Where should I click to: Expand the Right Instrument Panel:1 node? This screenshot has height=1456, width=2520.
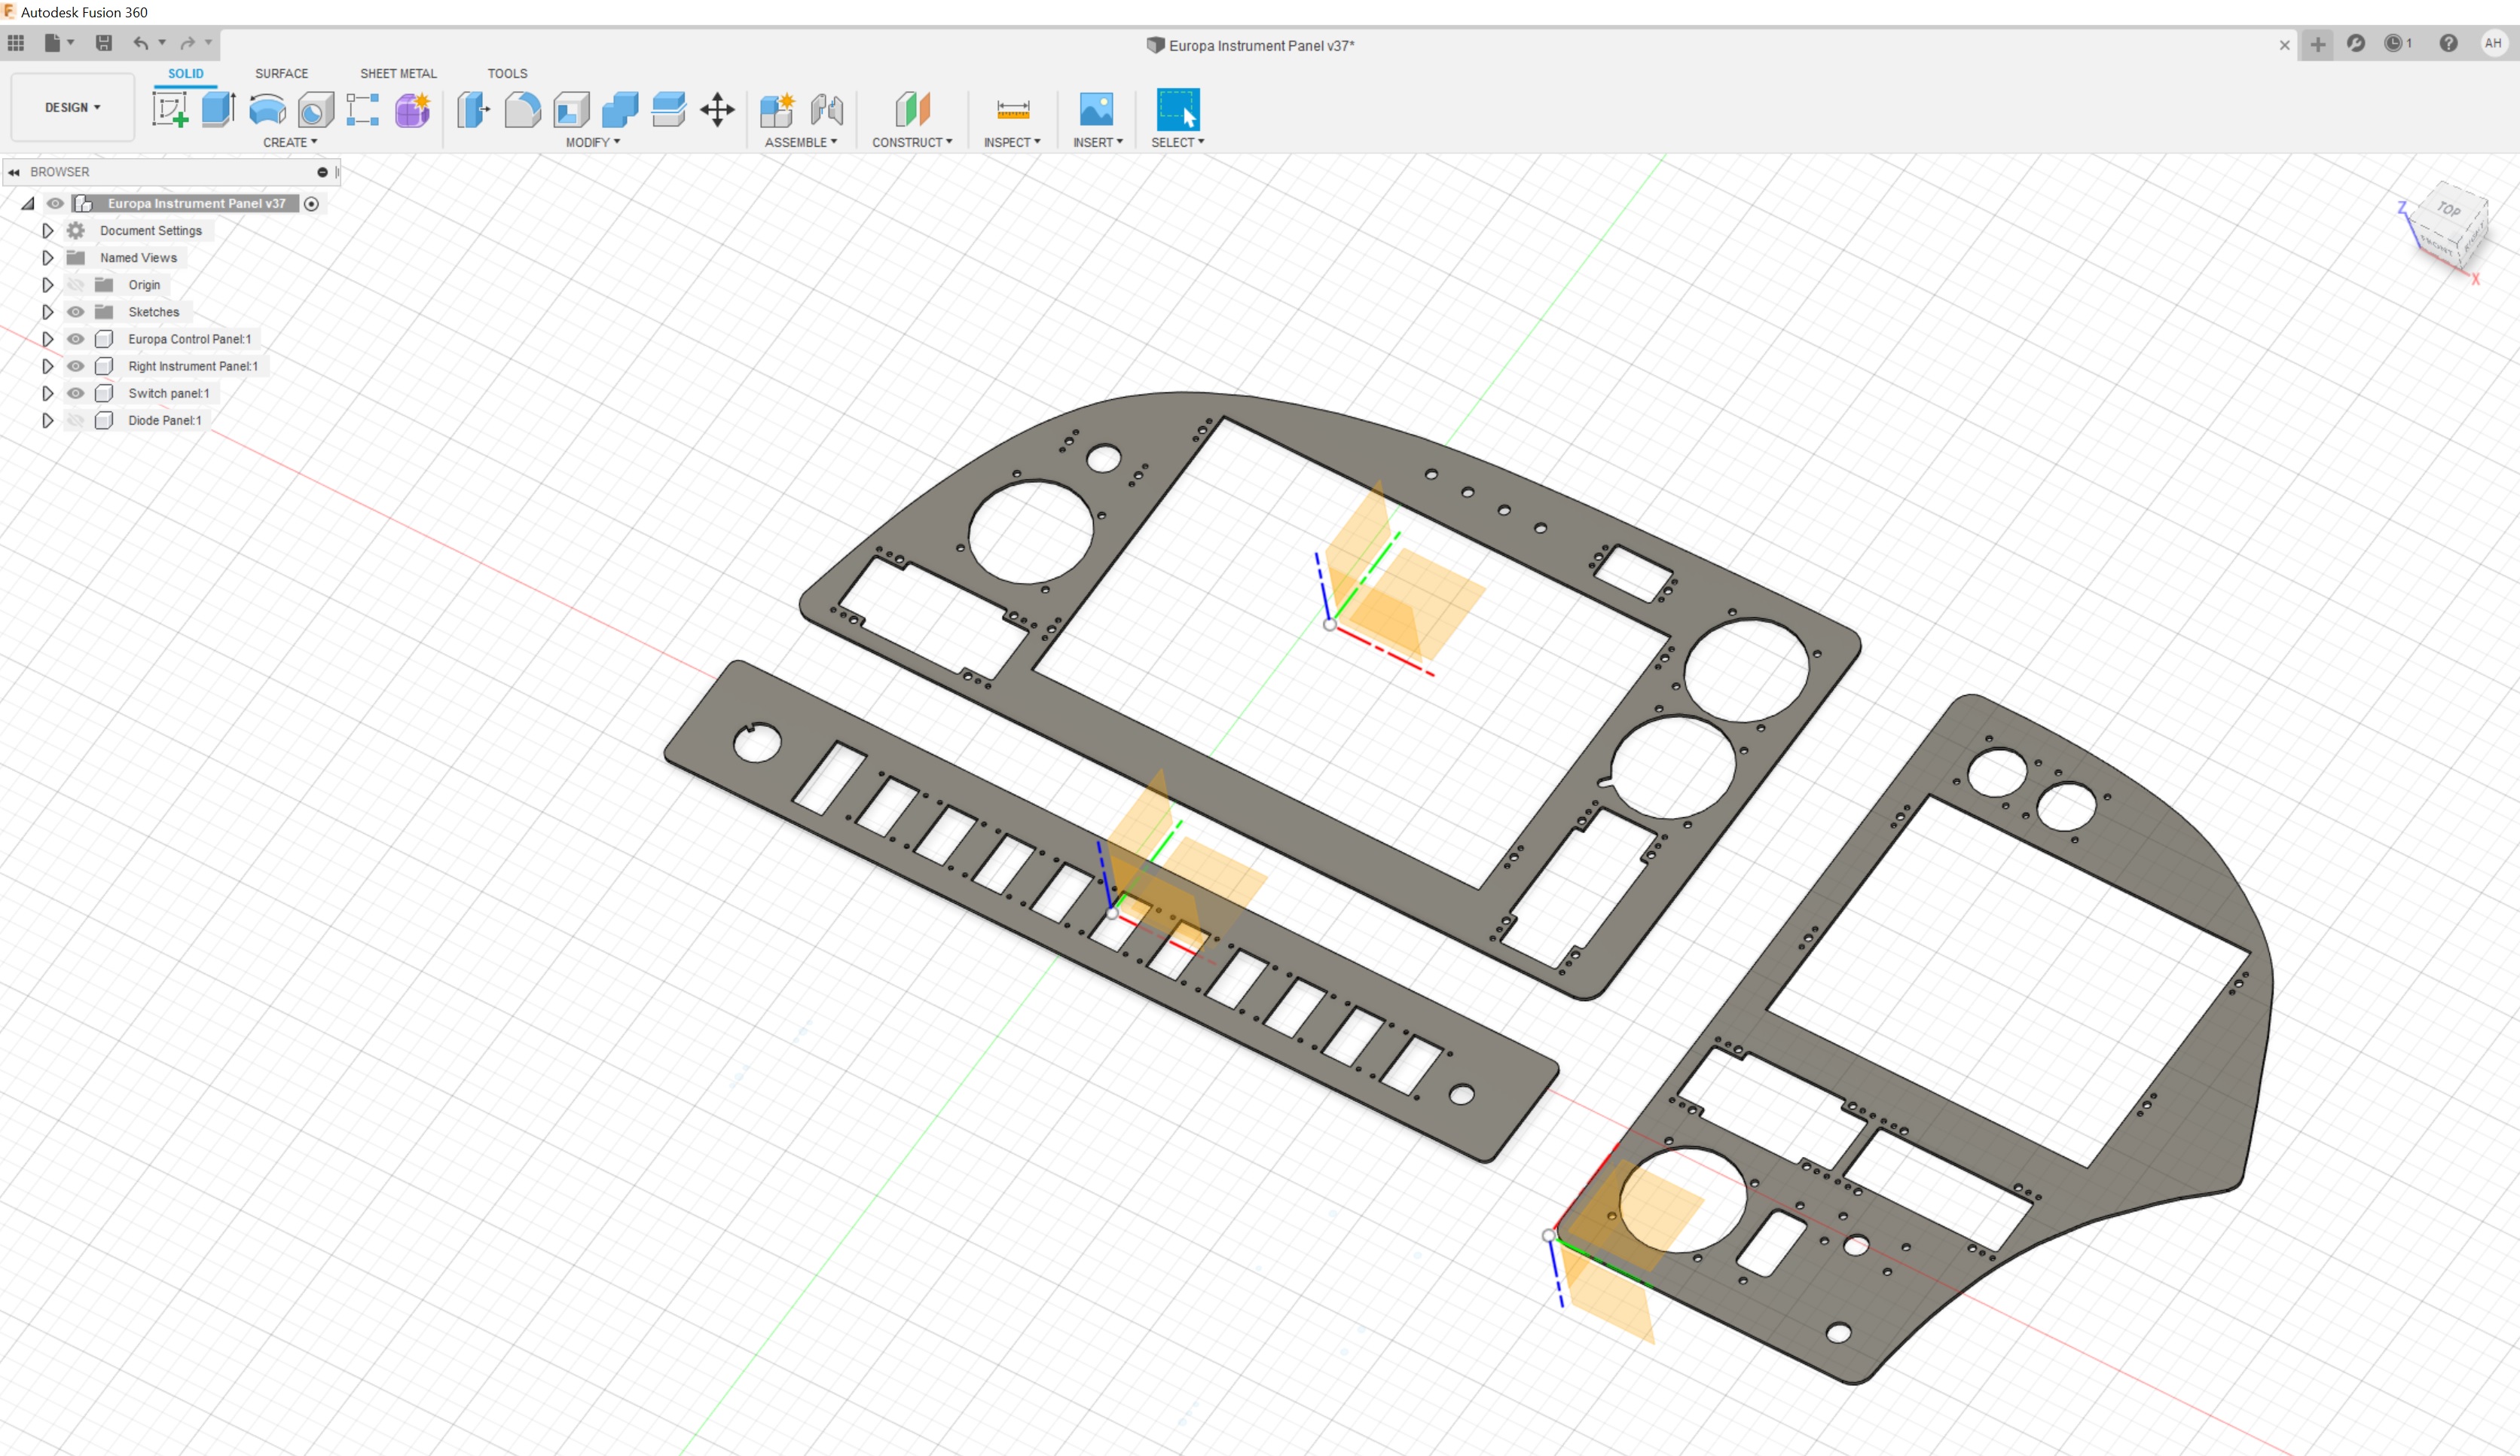click(x=47, y=366)
